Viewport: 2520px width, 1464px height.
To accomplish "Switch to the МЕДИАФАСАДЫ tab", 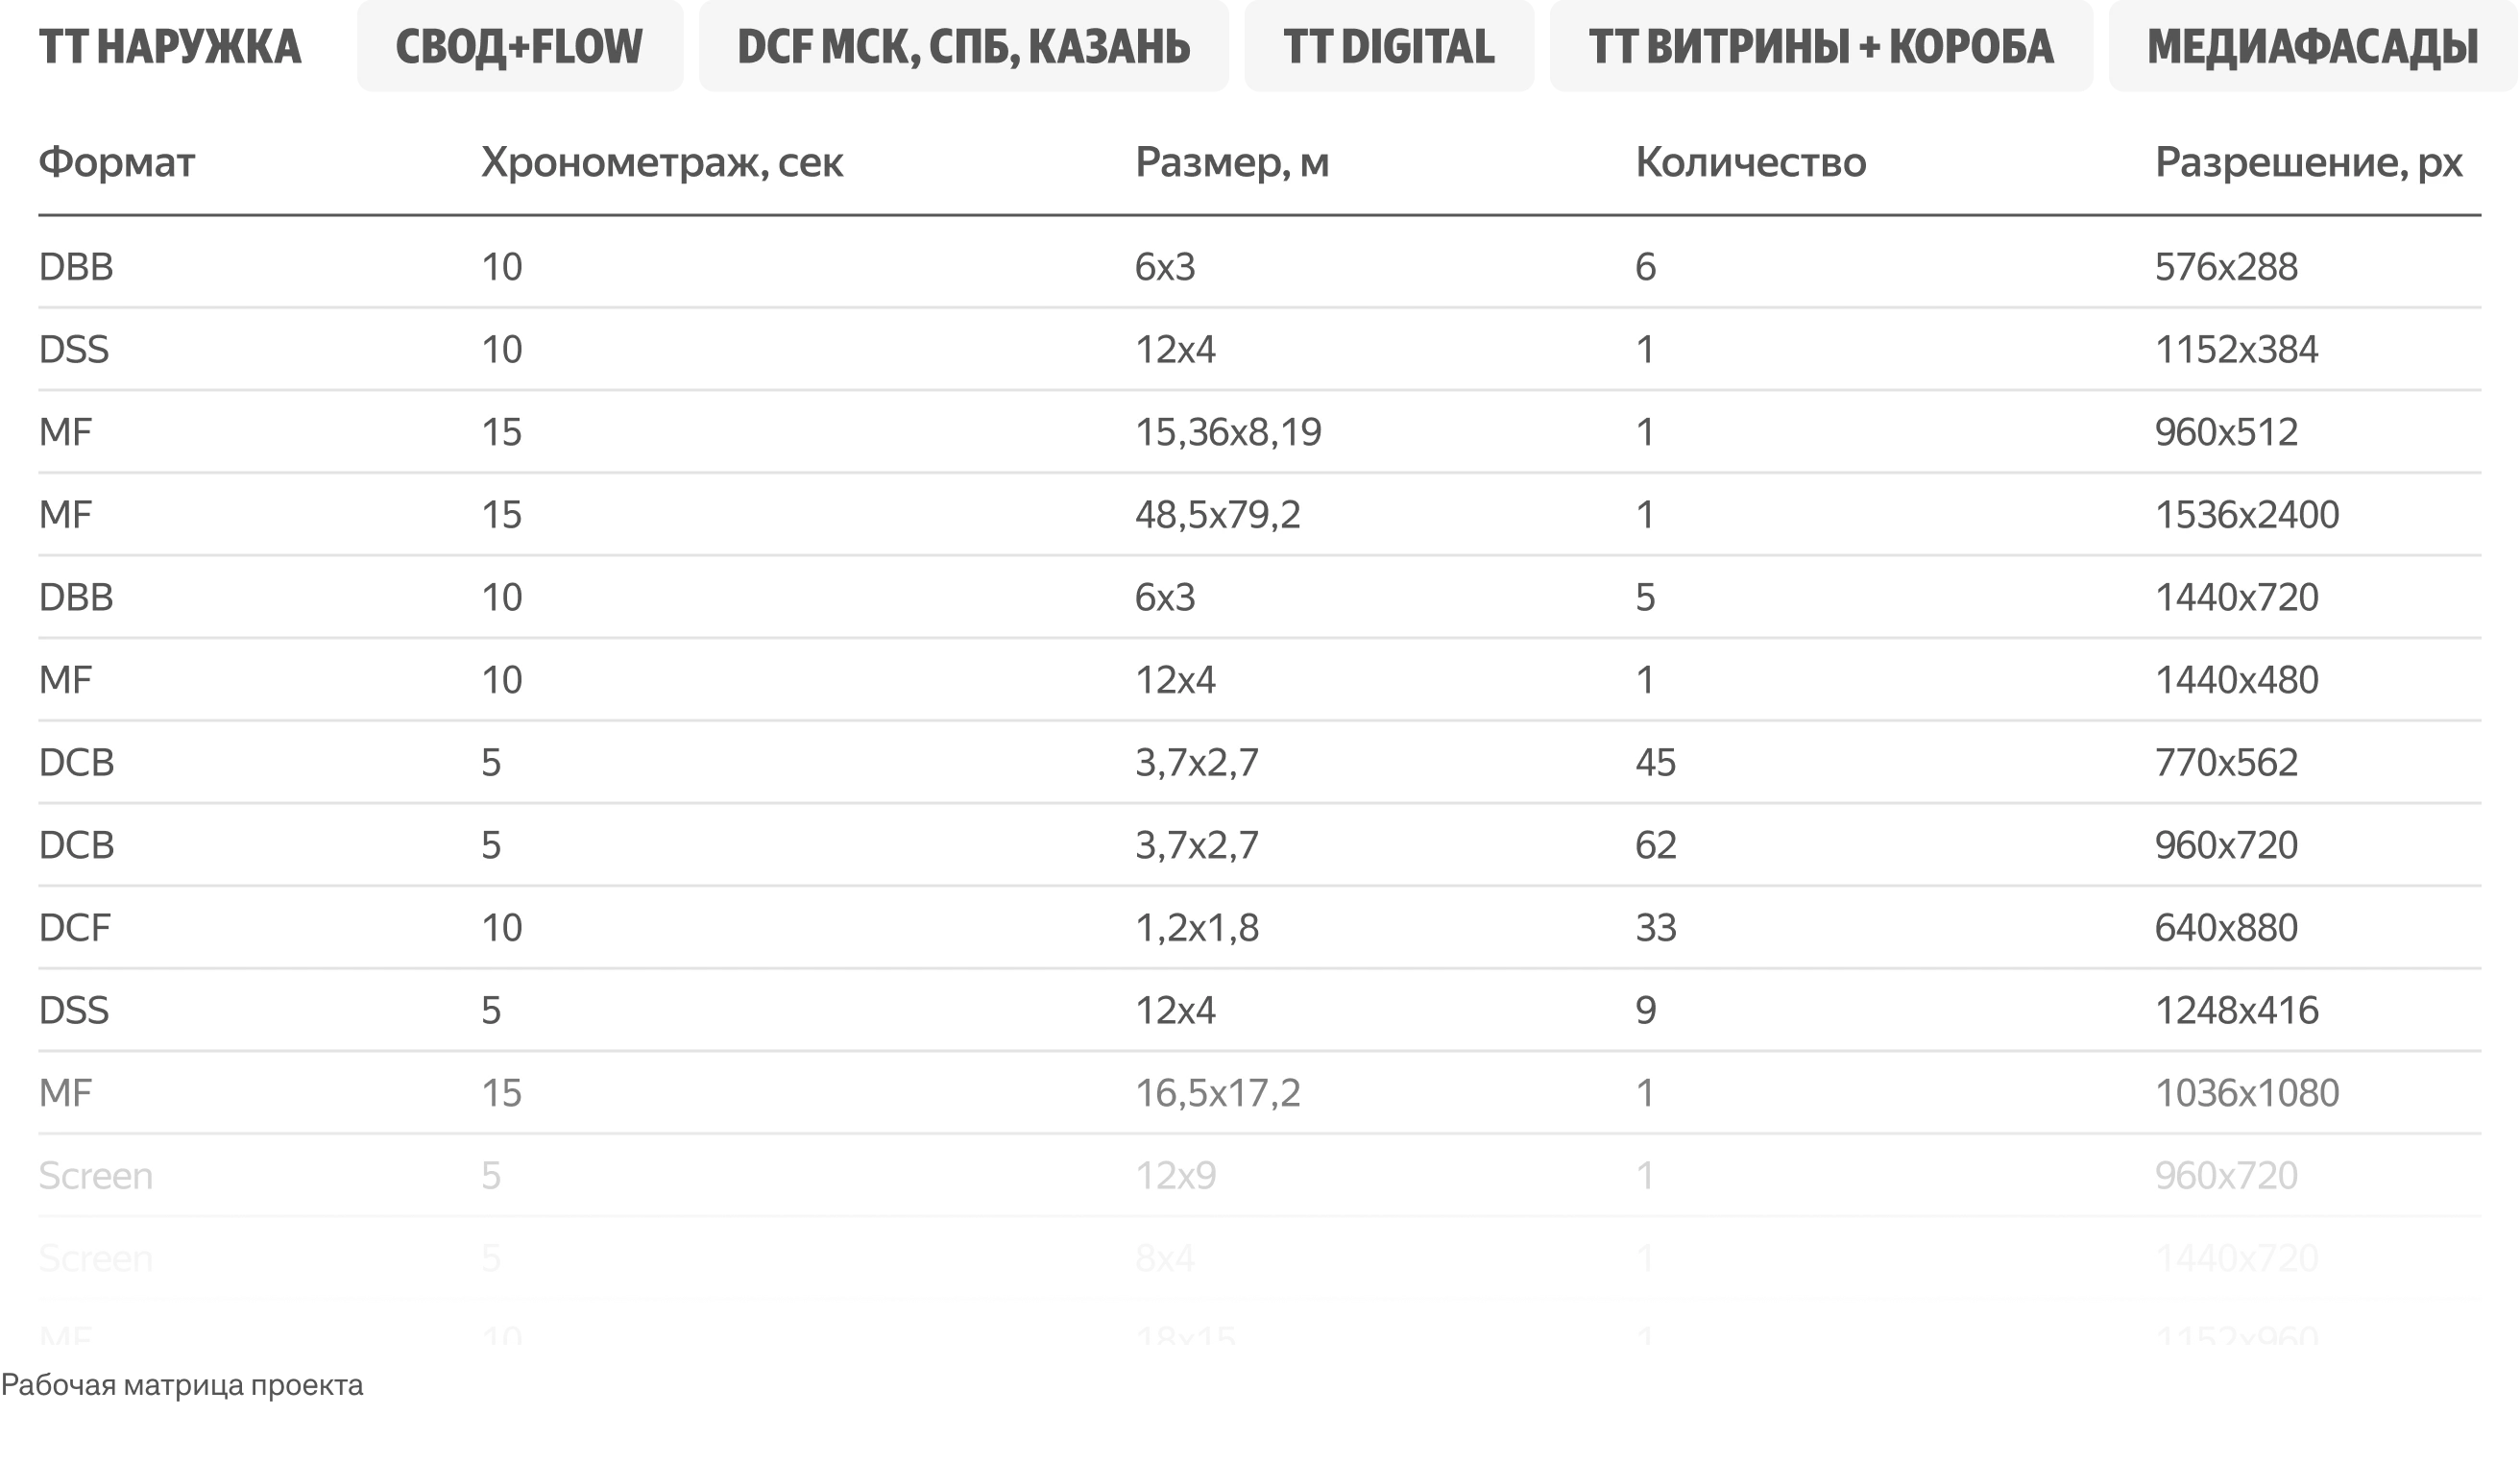I will pyautogui.click(x=2312, y=47).
